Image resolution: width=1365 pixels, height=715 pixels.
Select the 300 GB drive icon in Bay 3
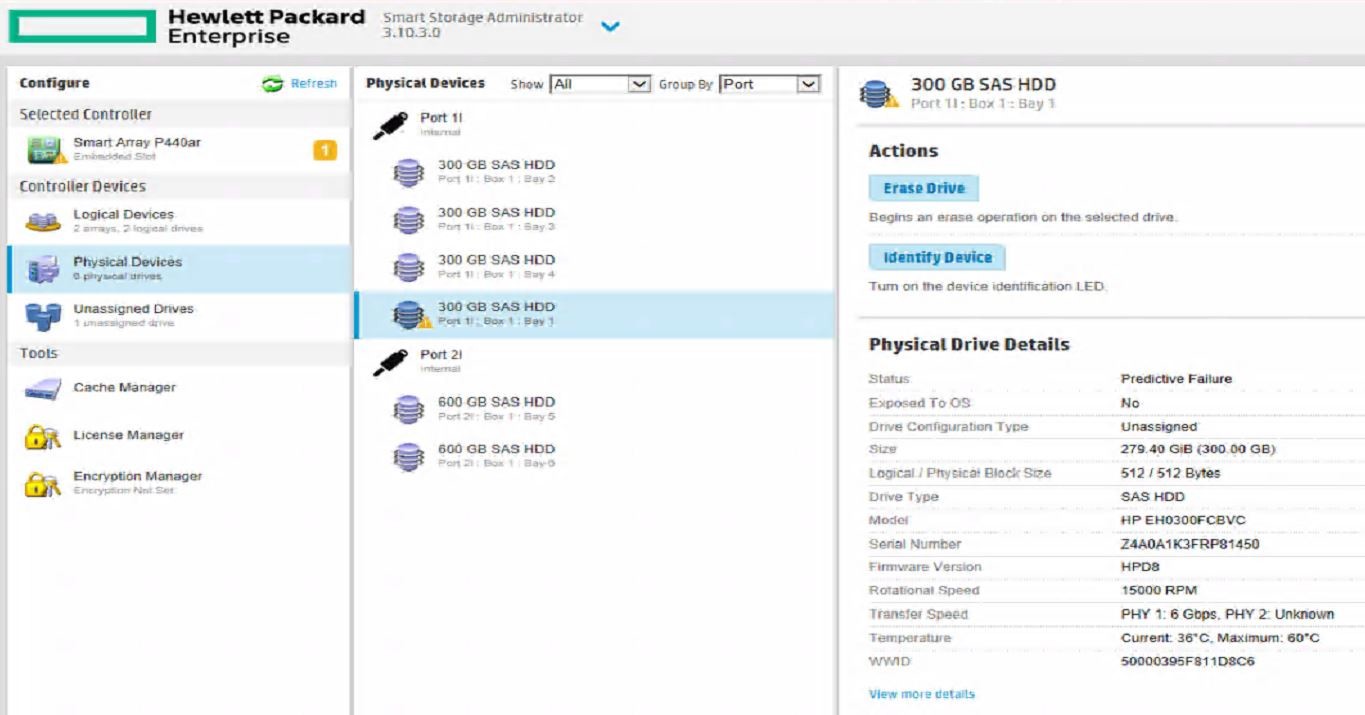408,220
